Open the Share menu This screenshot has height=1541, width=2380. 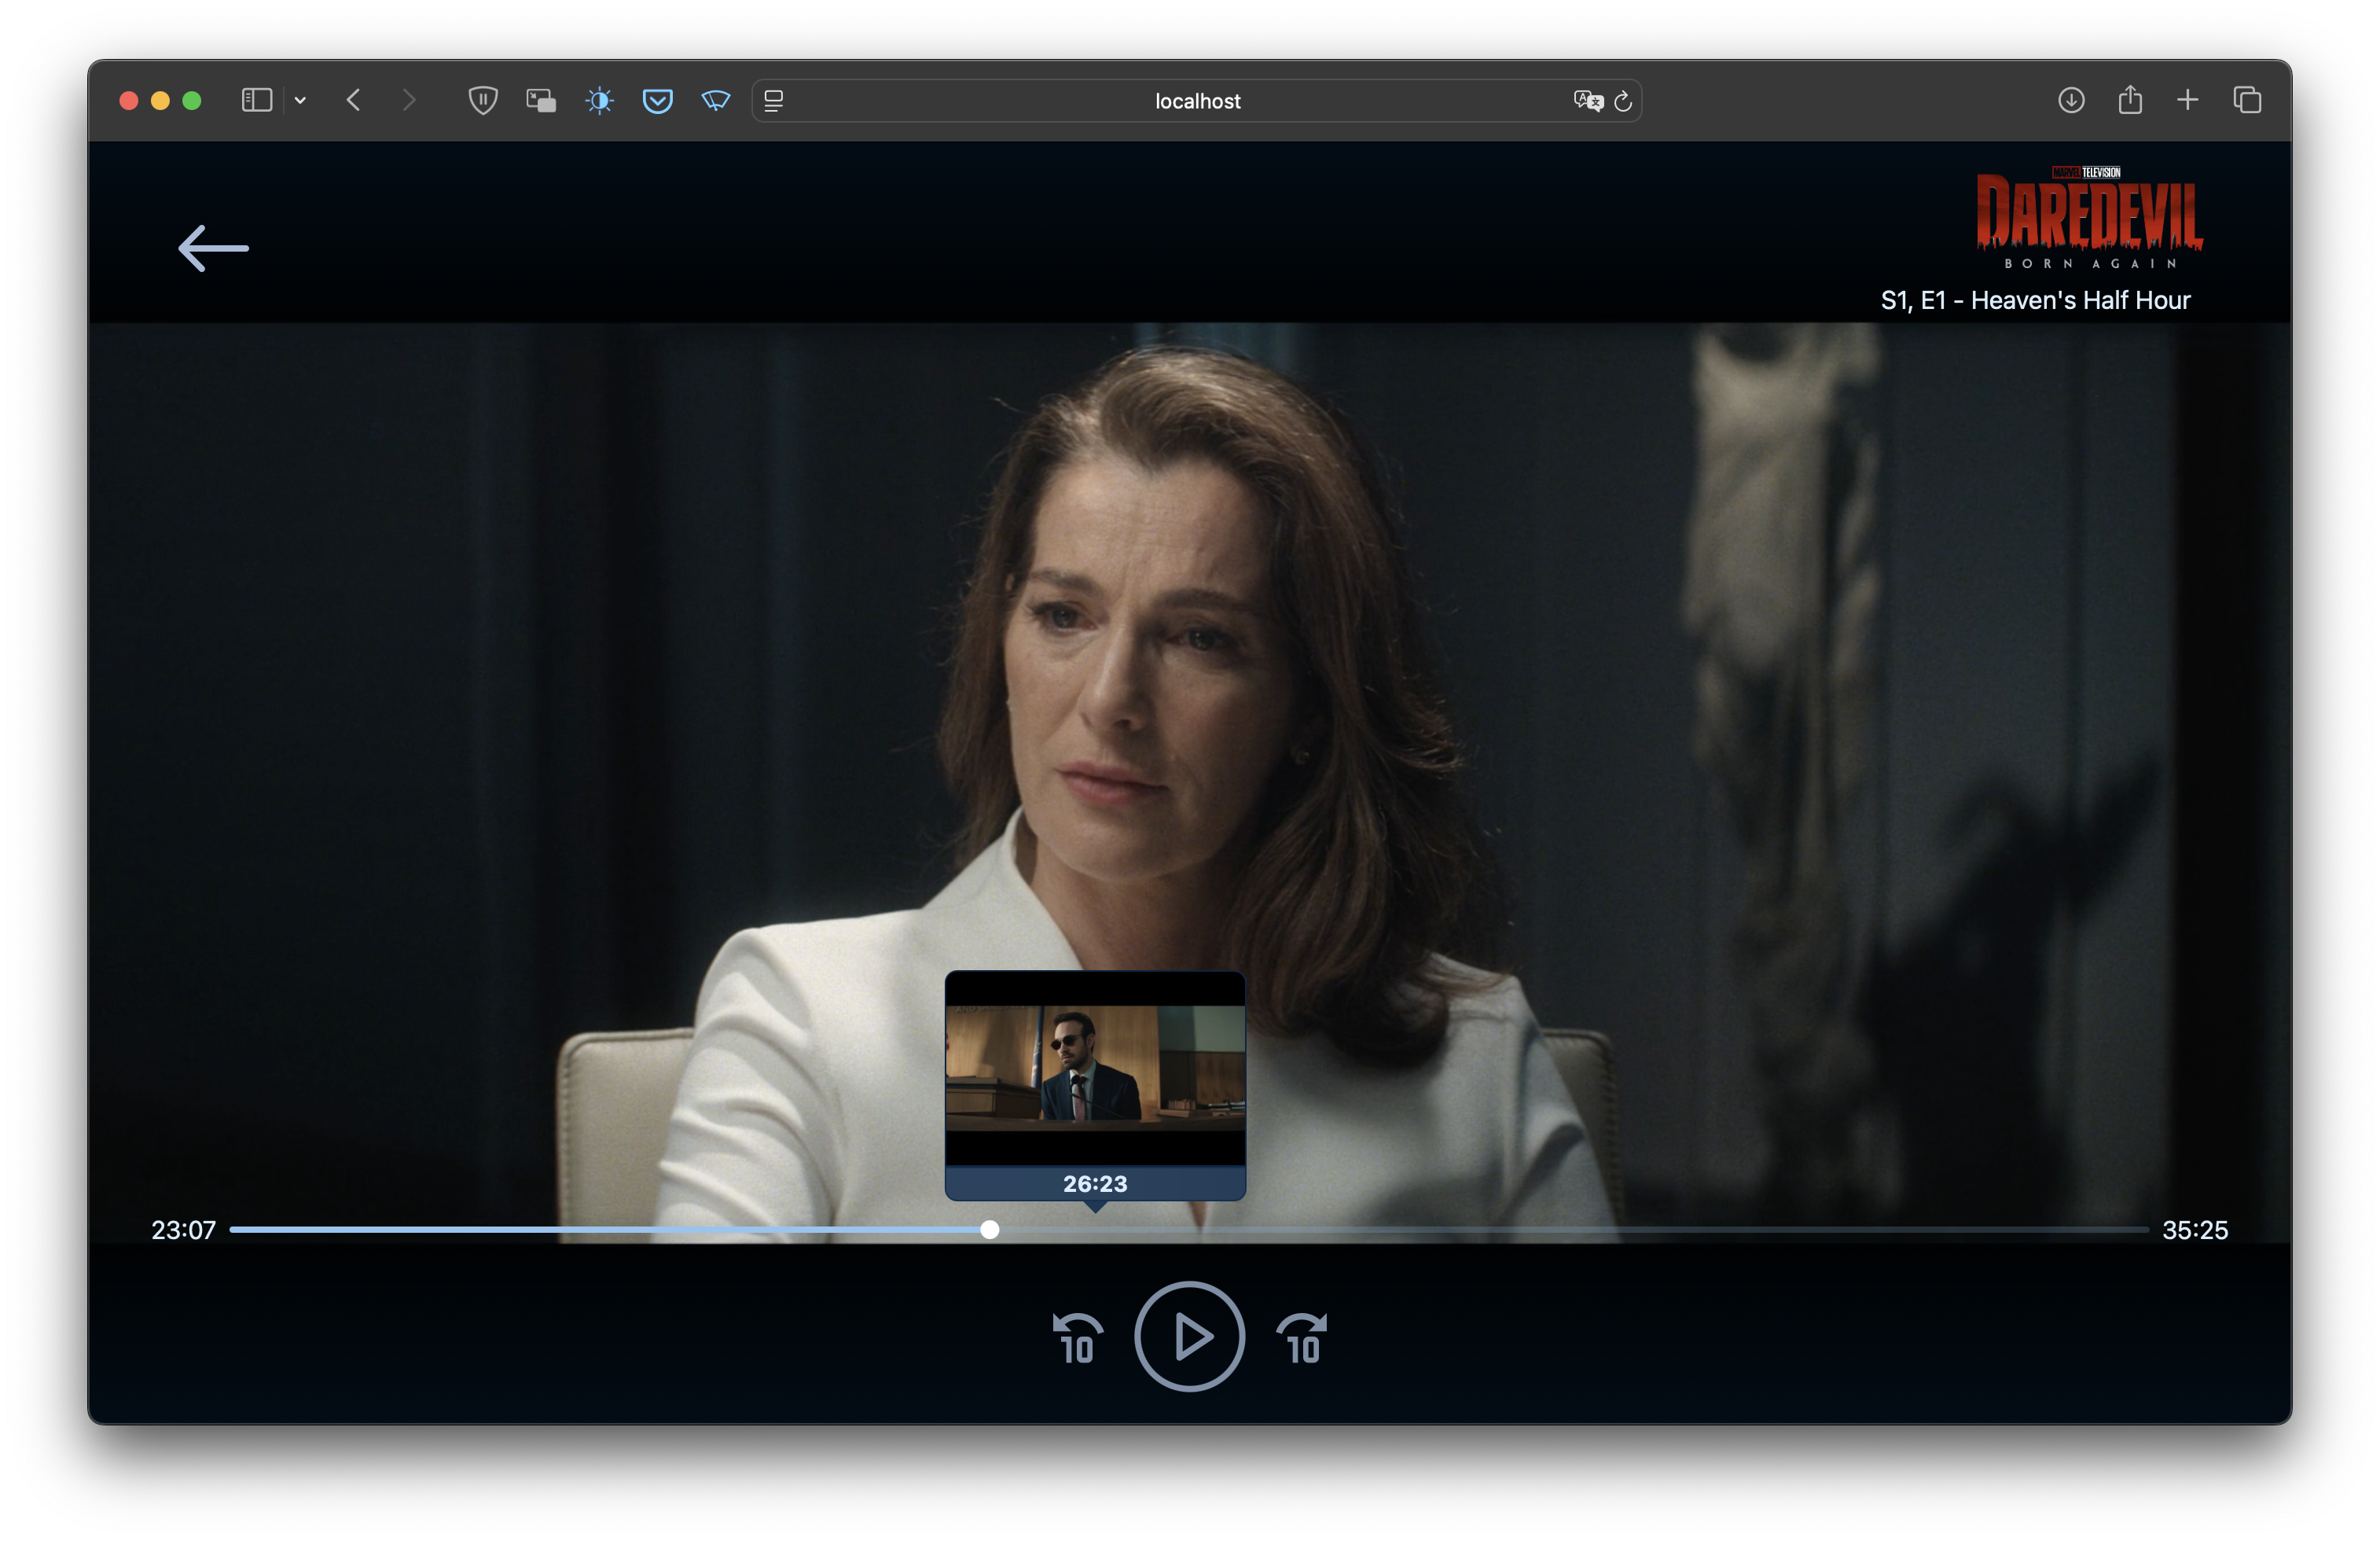pyautogui.click(x=2130, y=99)
